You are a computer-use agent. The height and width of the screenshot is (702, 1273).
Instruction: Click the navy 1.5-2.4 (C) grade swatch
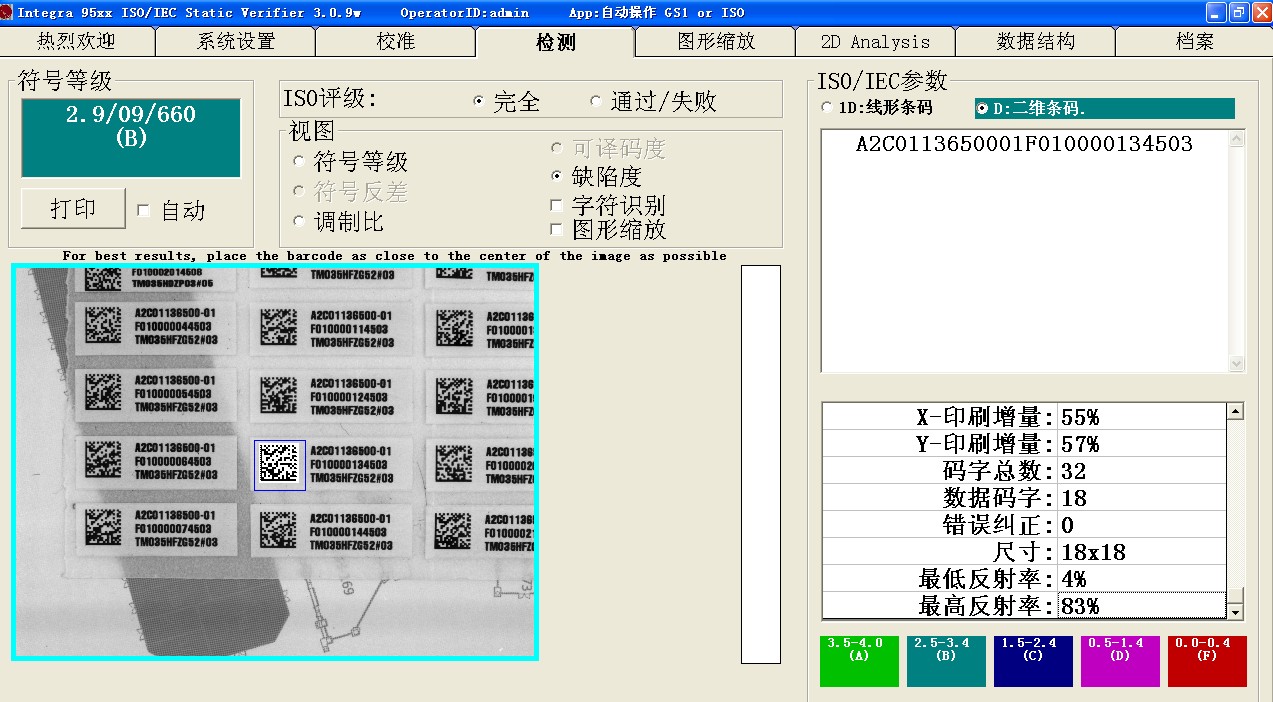1033,662
